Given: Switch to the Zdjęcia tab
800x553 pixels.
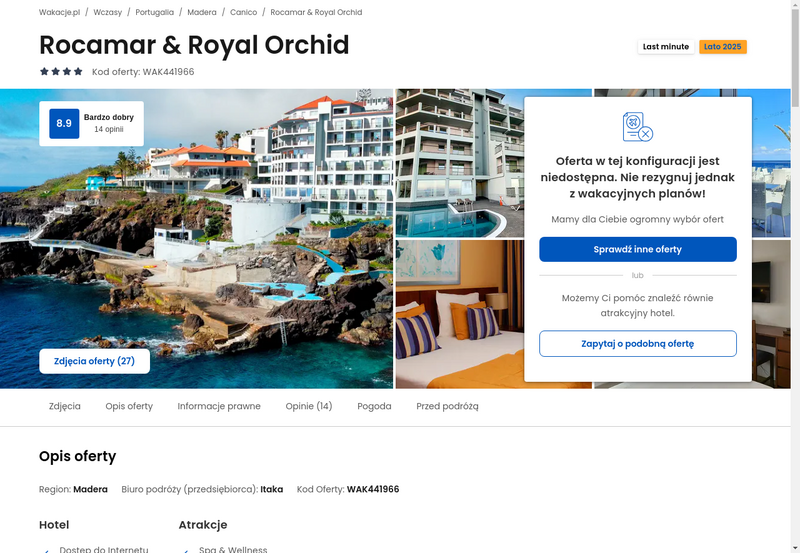Looking at the screenshot, I should click(x=65, y=406).
